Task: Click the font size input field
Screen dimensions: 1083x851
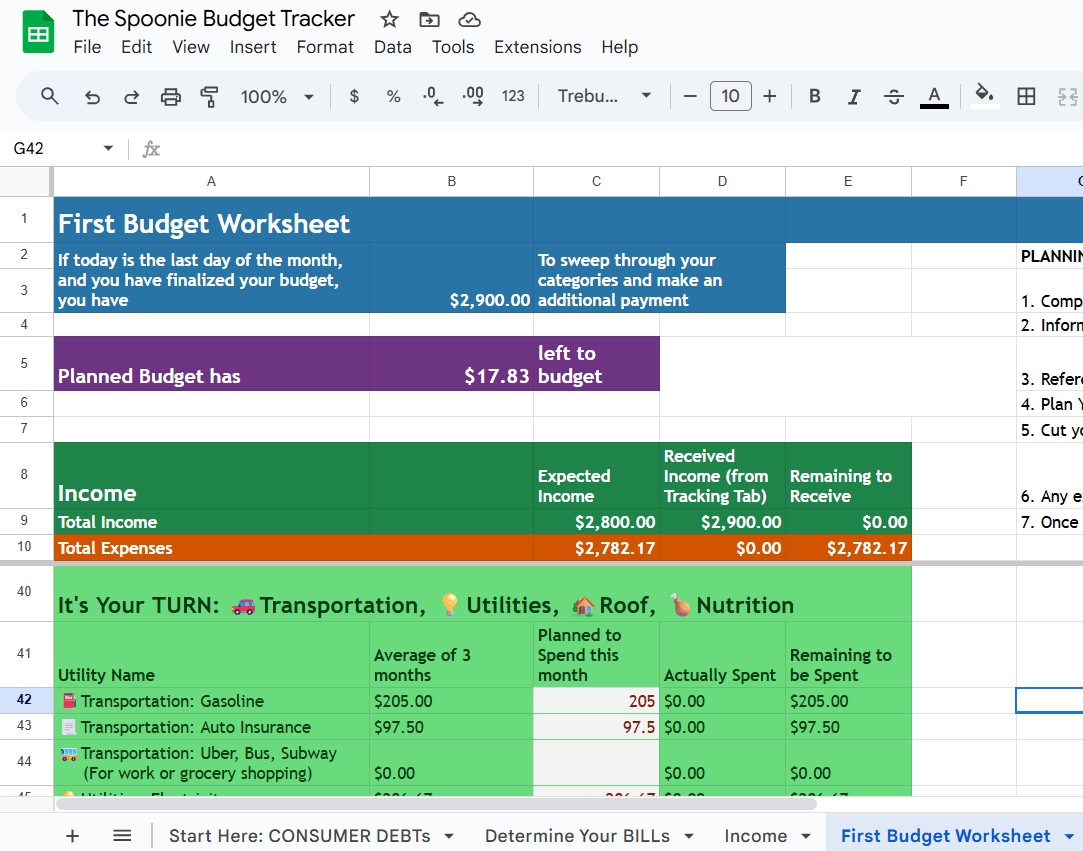Action: pyautogui.click(x=730, y=96)
